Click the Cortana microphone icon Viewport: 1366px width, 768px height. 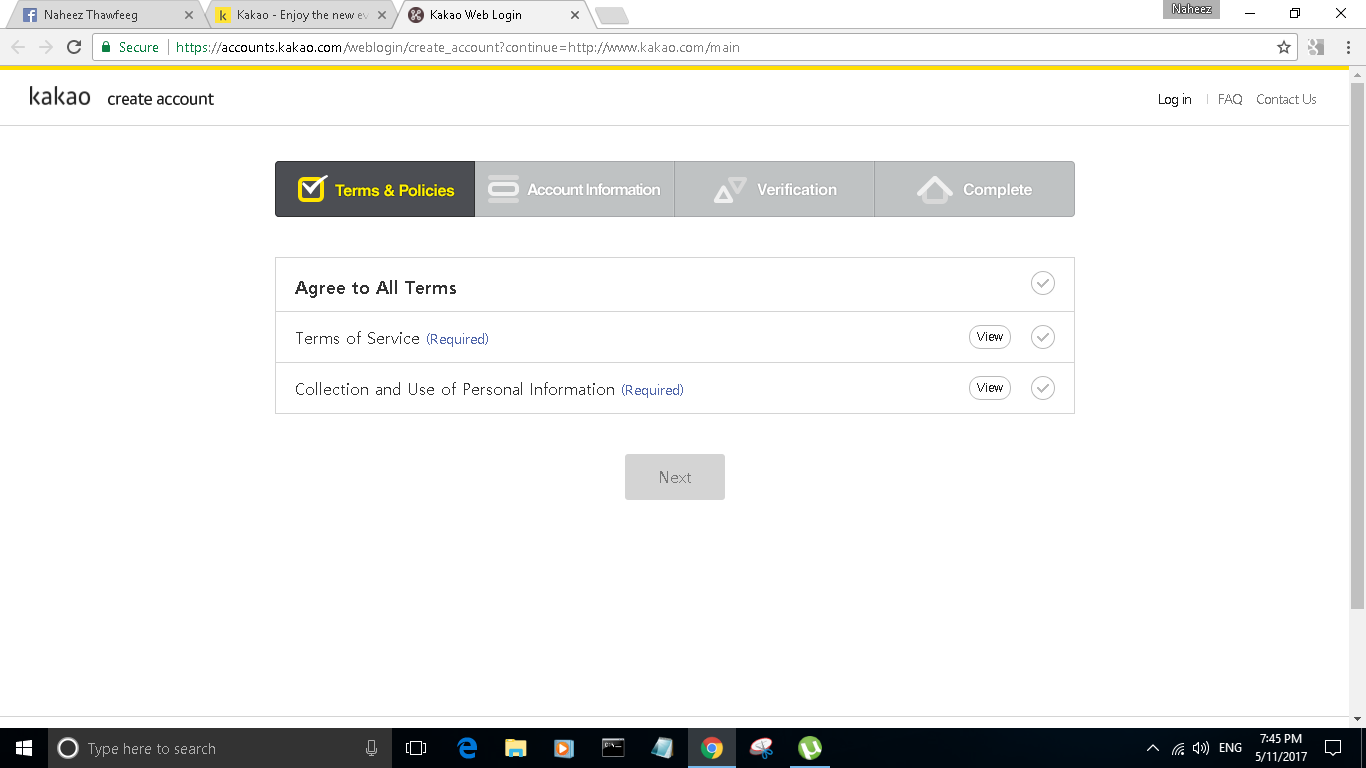point(371,748)
